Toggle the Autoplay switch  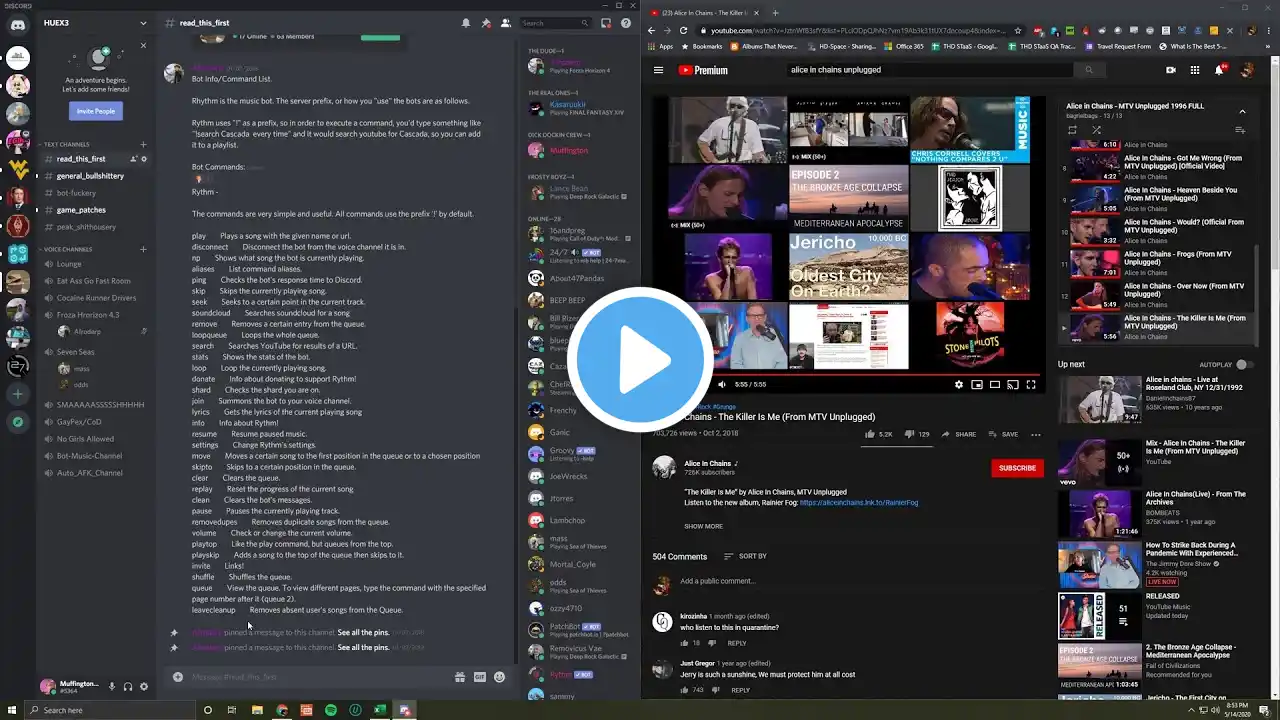pos(1243,365)
